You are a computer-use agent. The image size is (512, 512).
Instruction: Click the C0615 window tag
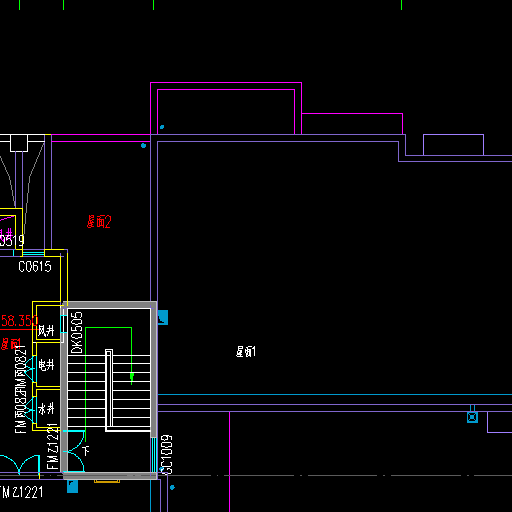click(x=35, y=267)
